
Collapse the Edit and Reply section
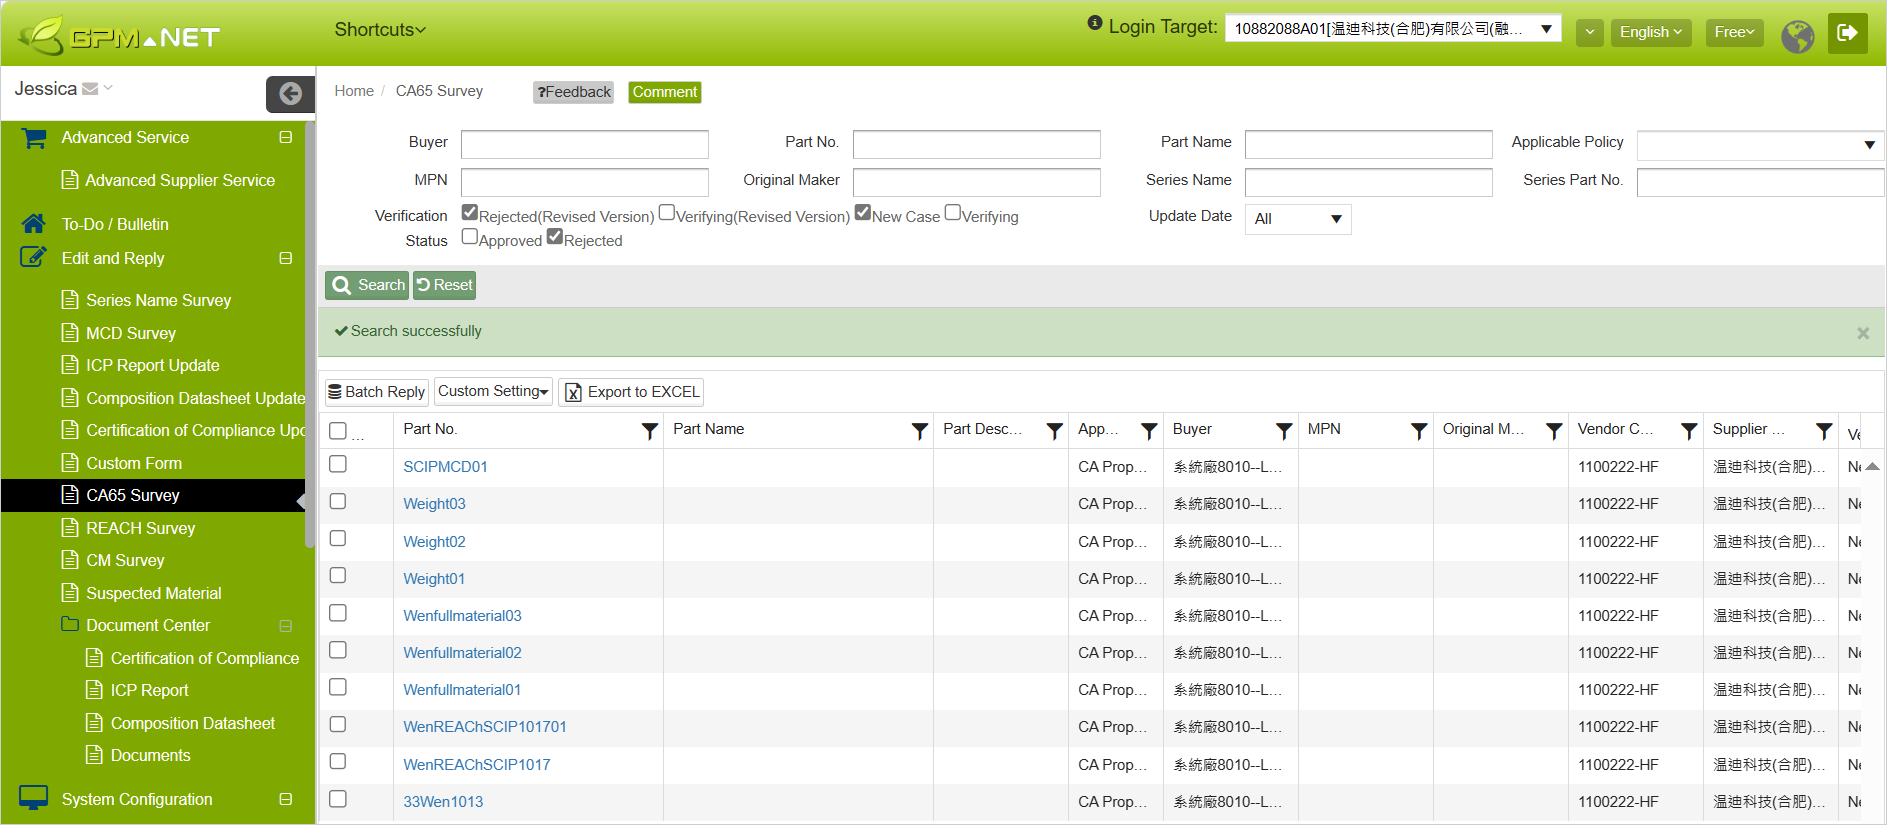coord(286,258)
